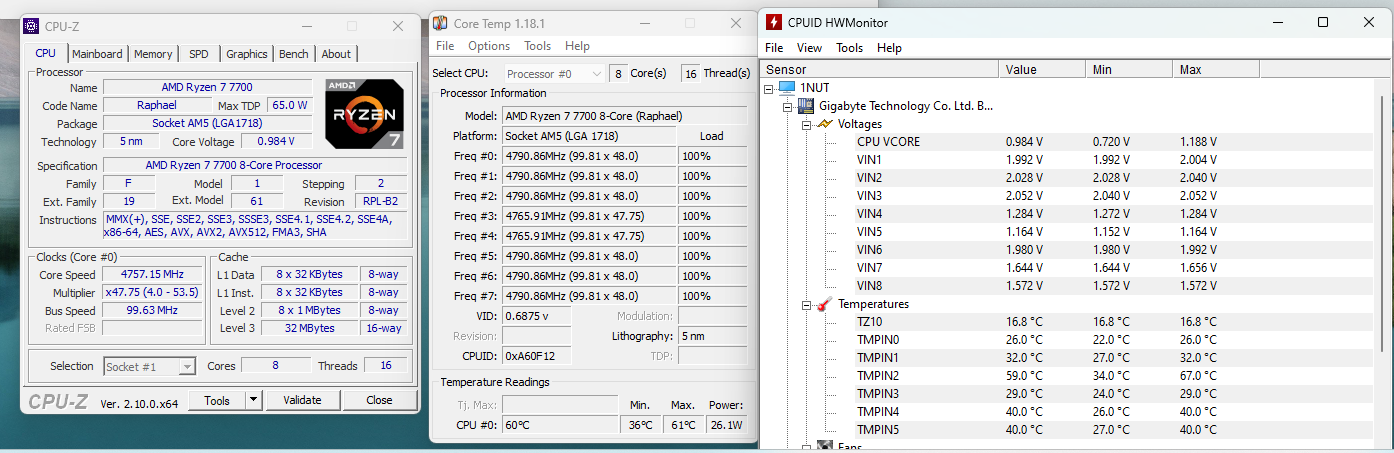Click the 1NUT computer icon in HWMonitor
The width and height of the screenshot is (1394, 453).
[787, 88]
